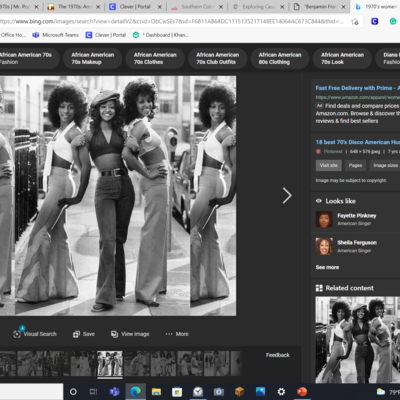Select the highlighted filmstrip thumbnail
The width and height of the screenshot is (400, 400).
(x=110, y=363)
